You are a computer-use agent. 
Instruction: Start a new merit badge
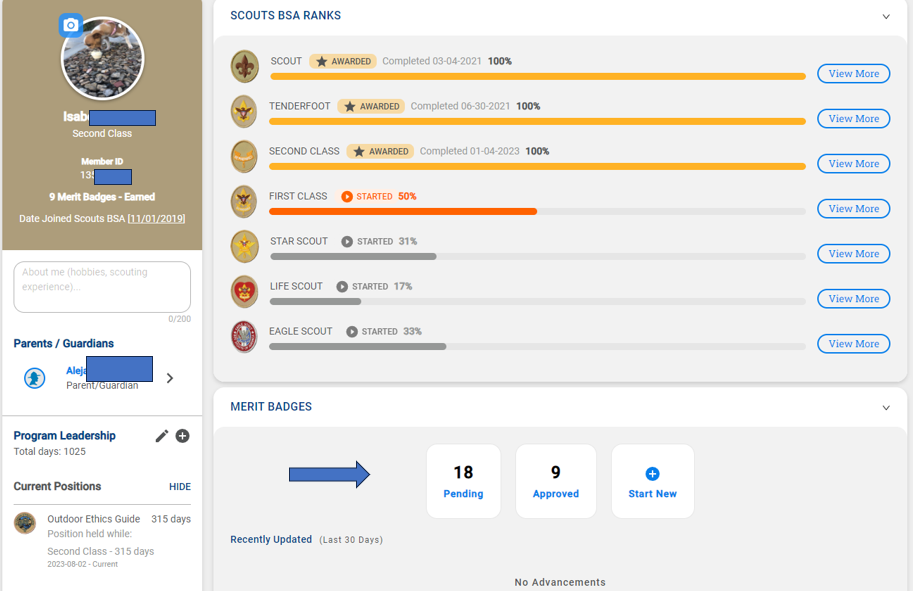(653, 481)
